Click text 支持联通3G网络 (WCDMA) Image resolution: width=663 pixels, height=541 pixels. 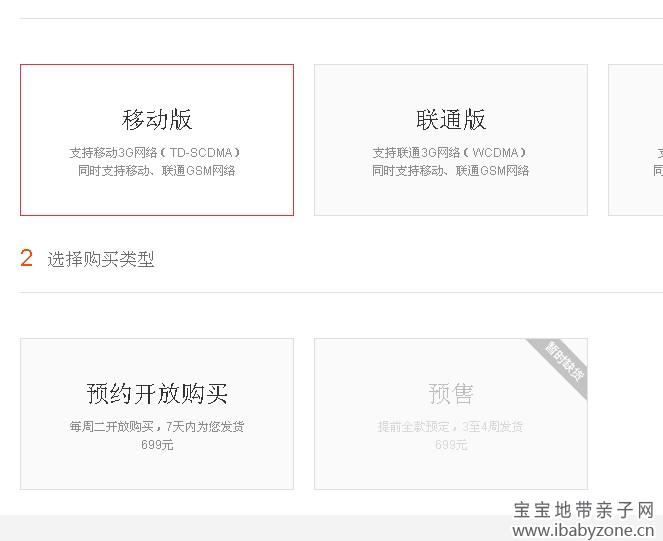click(449, 153)
